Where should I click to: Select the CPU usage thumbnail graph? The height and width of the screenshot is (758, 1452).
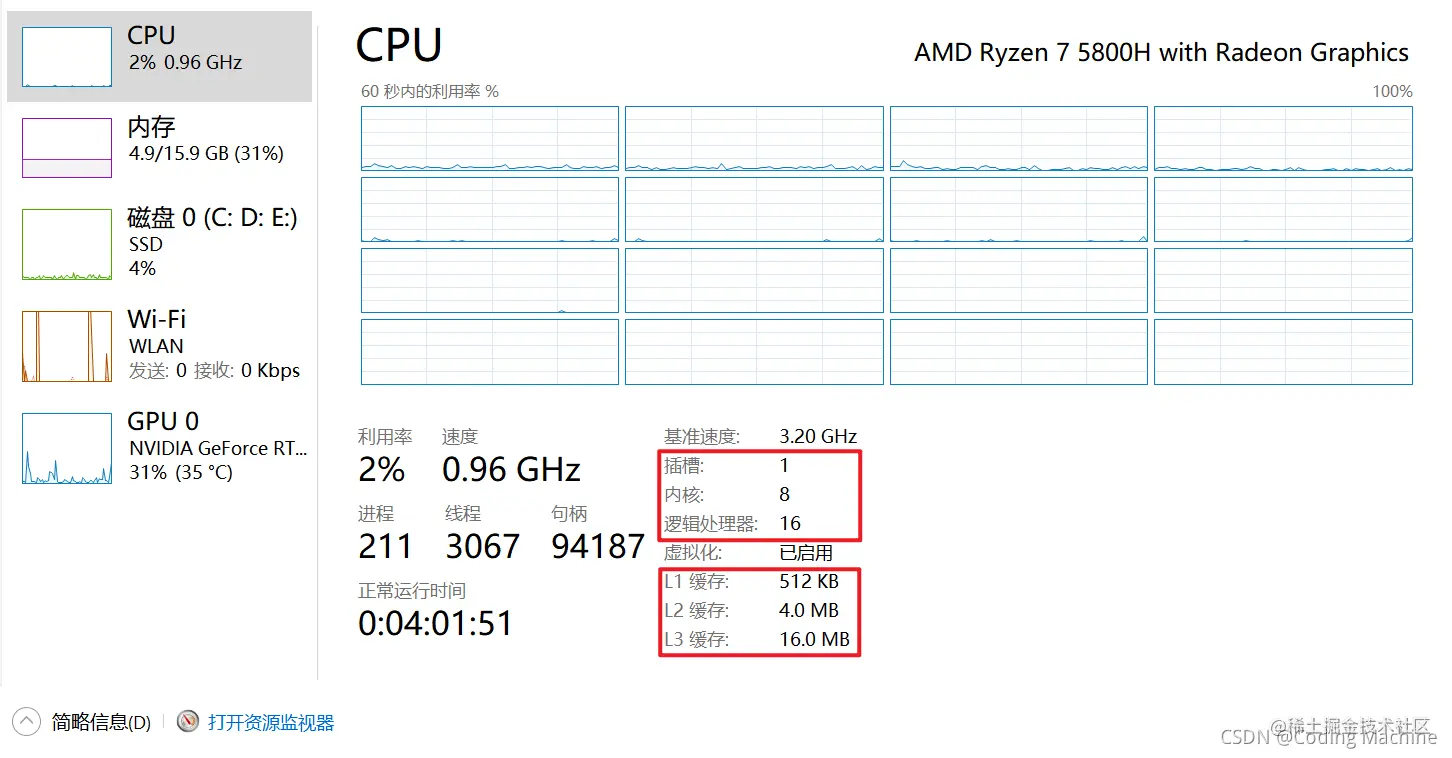pos(67,57)
